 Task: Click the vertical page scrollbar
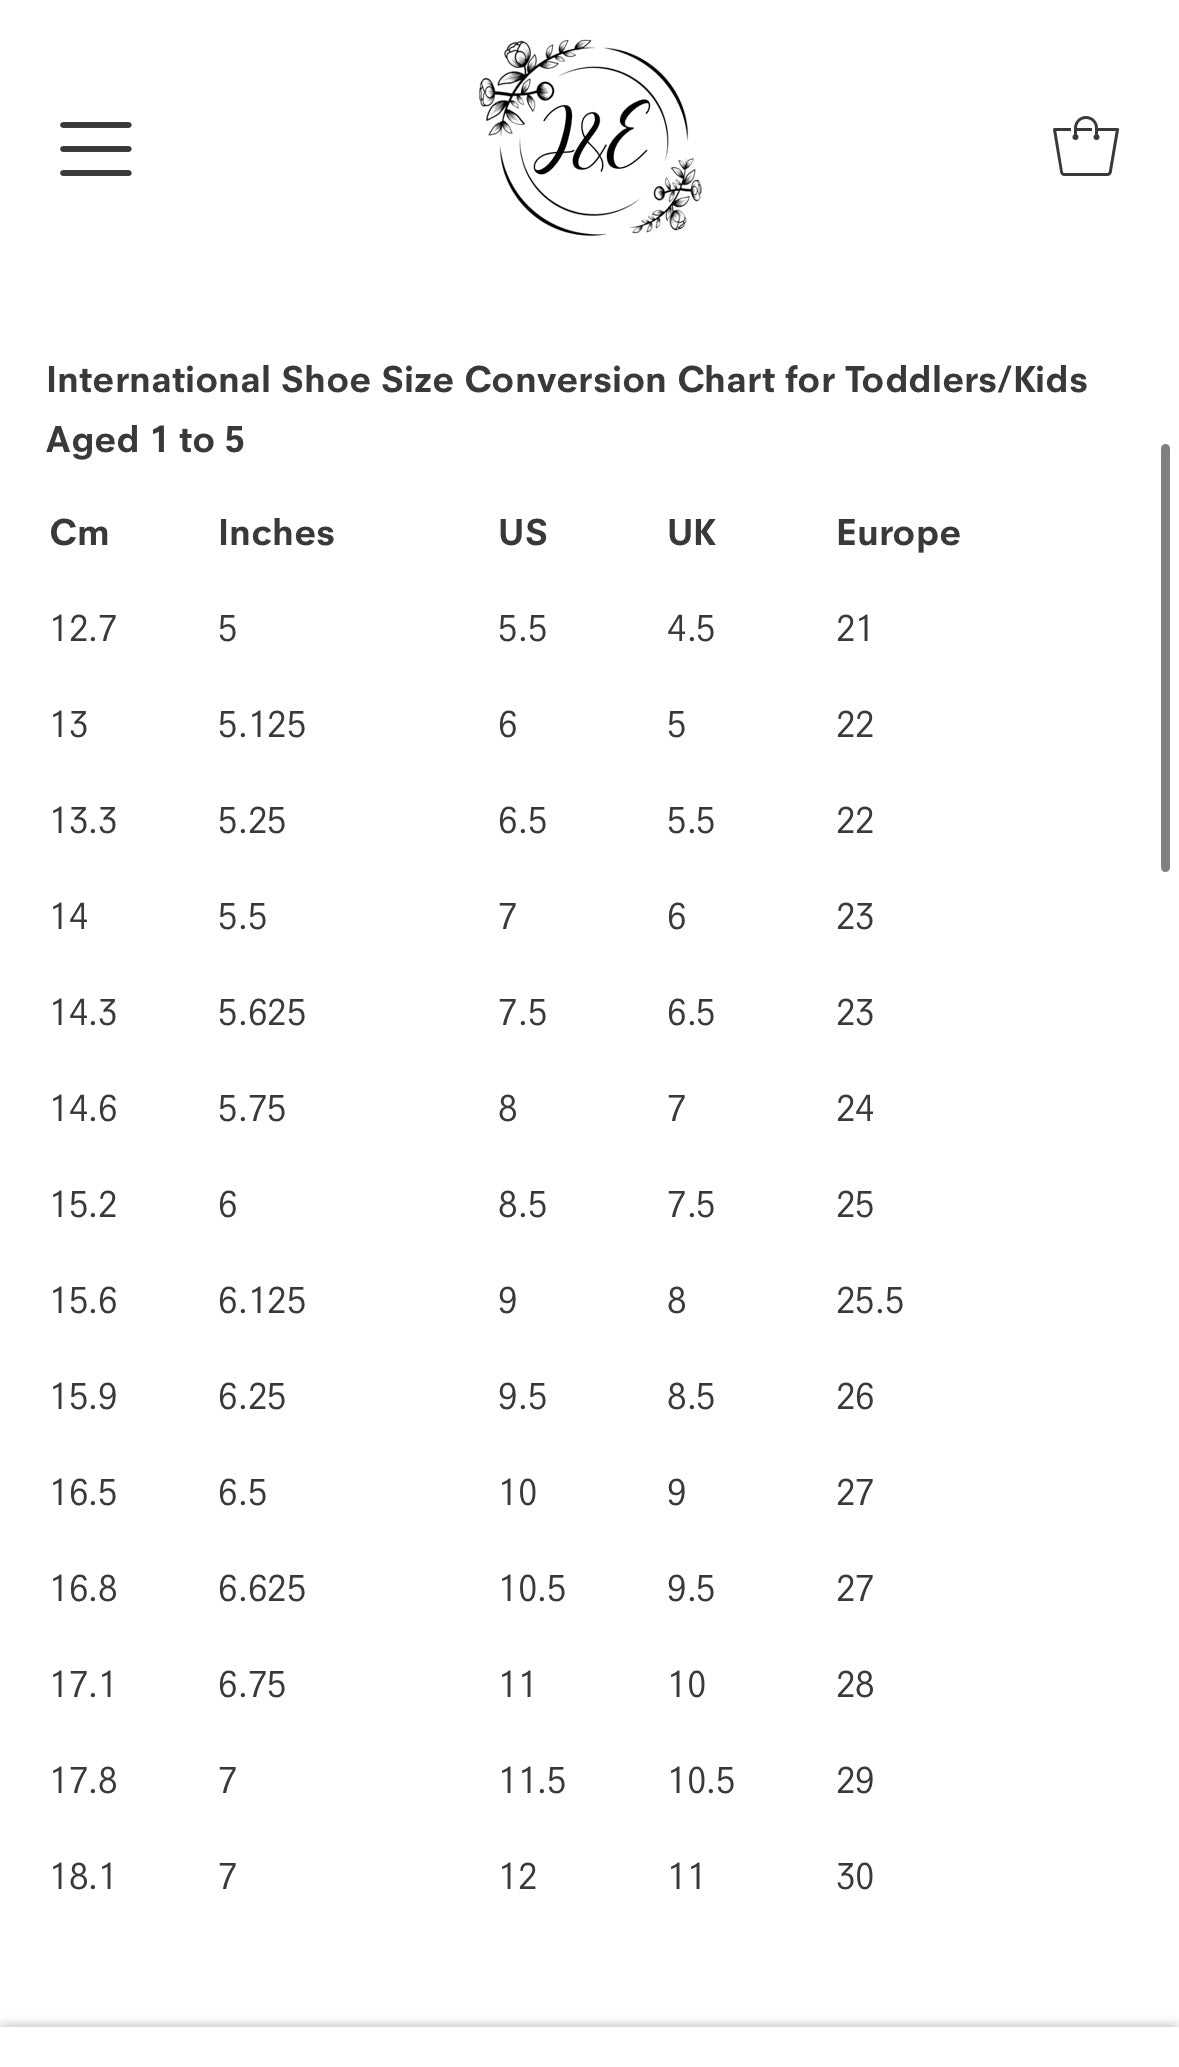[1165, 657]
